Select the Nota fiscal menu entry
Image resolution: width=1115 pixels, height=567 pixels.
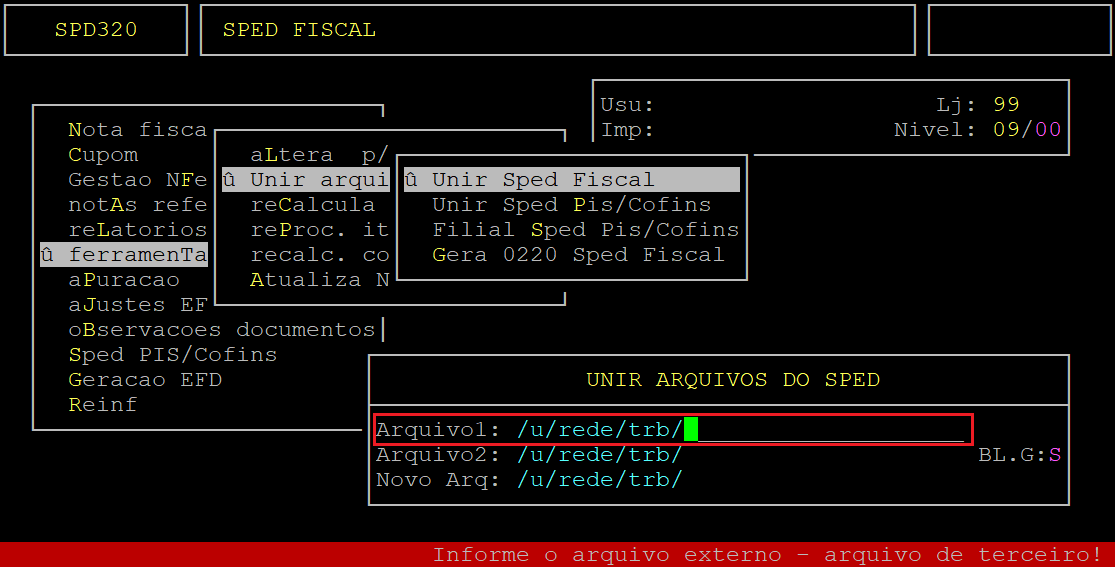pos(137,130)
